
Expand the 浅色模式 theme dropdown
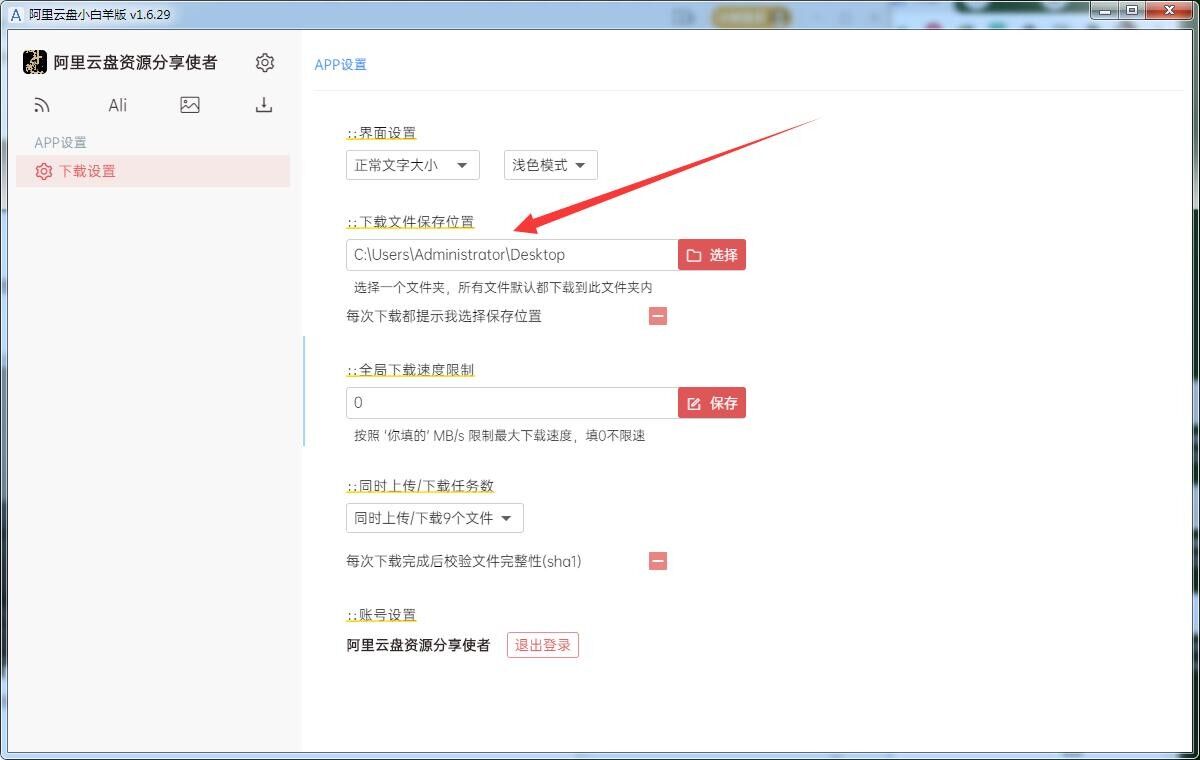click(x=550, y=165)
